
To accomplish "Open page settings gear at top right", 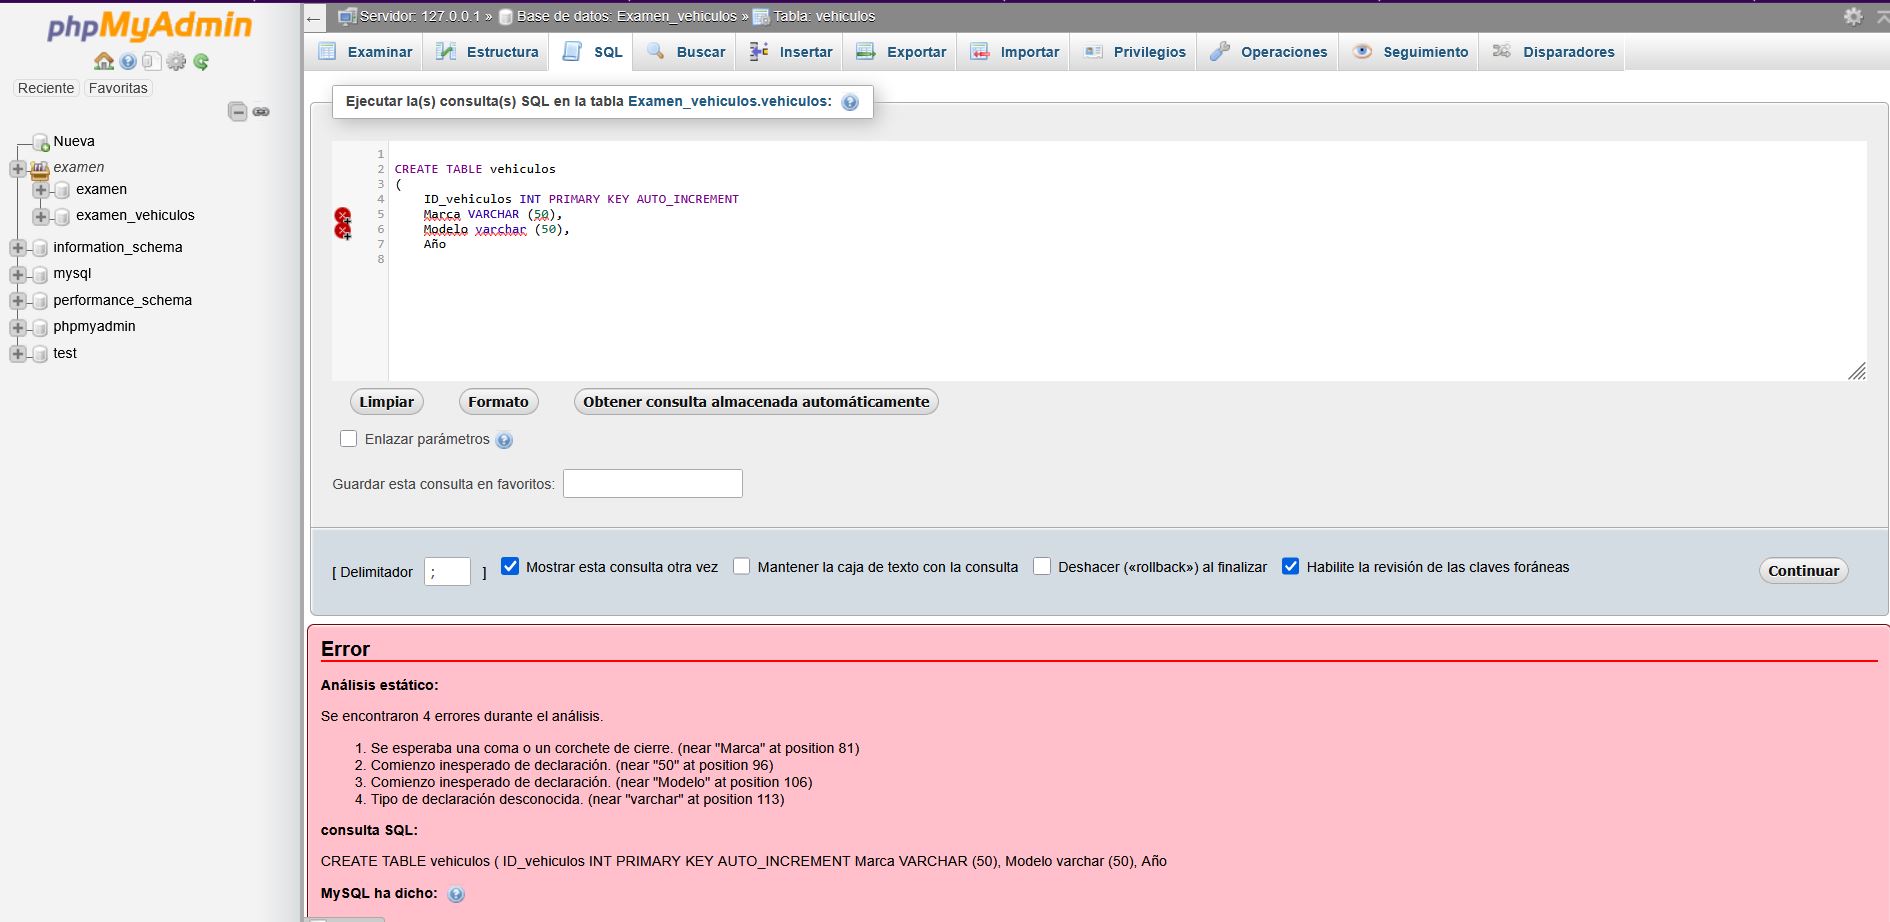I will click(x=1853, y=16).
